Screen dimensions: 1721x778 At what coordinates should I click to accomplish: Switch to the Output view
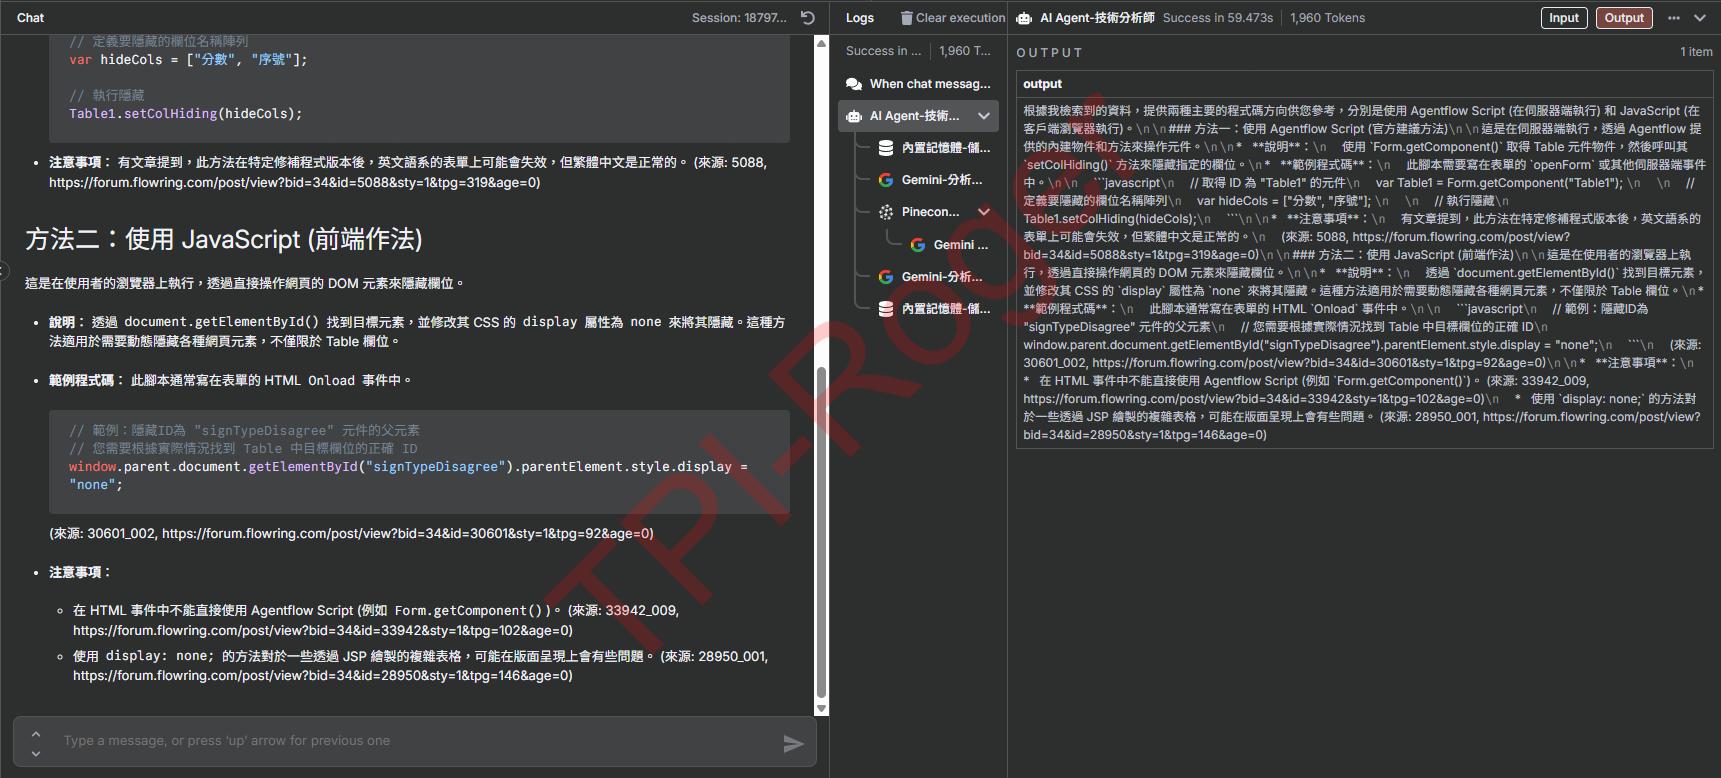pyautogui.click(x=1624, y=18)
